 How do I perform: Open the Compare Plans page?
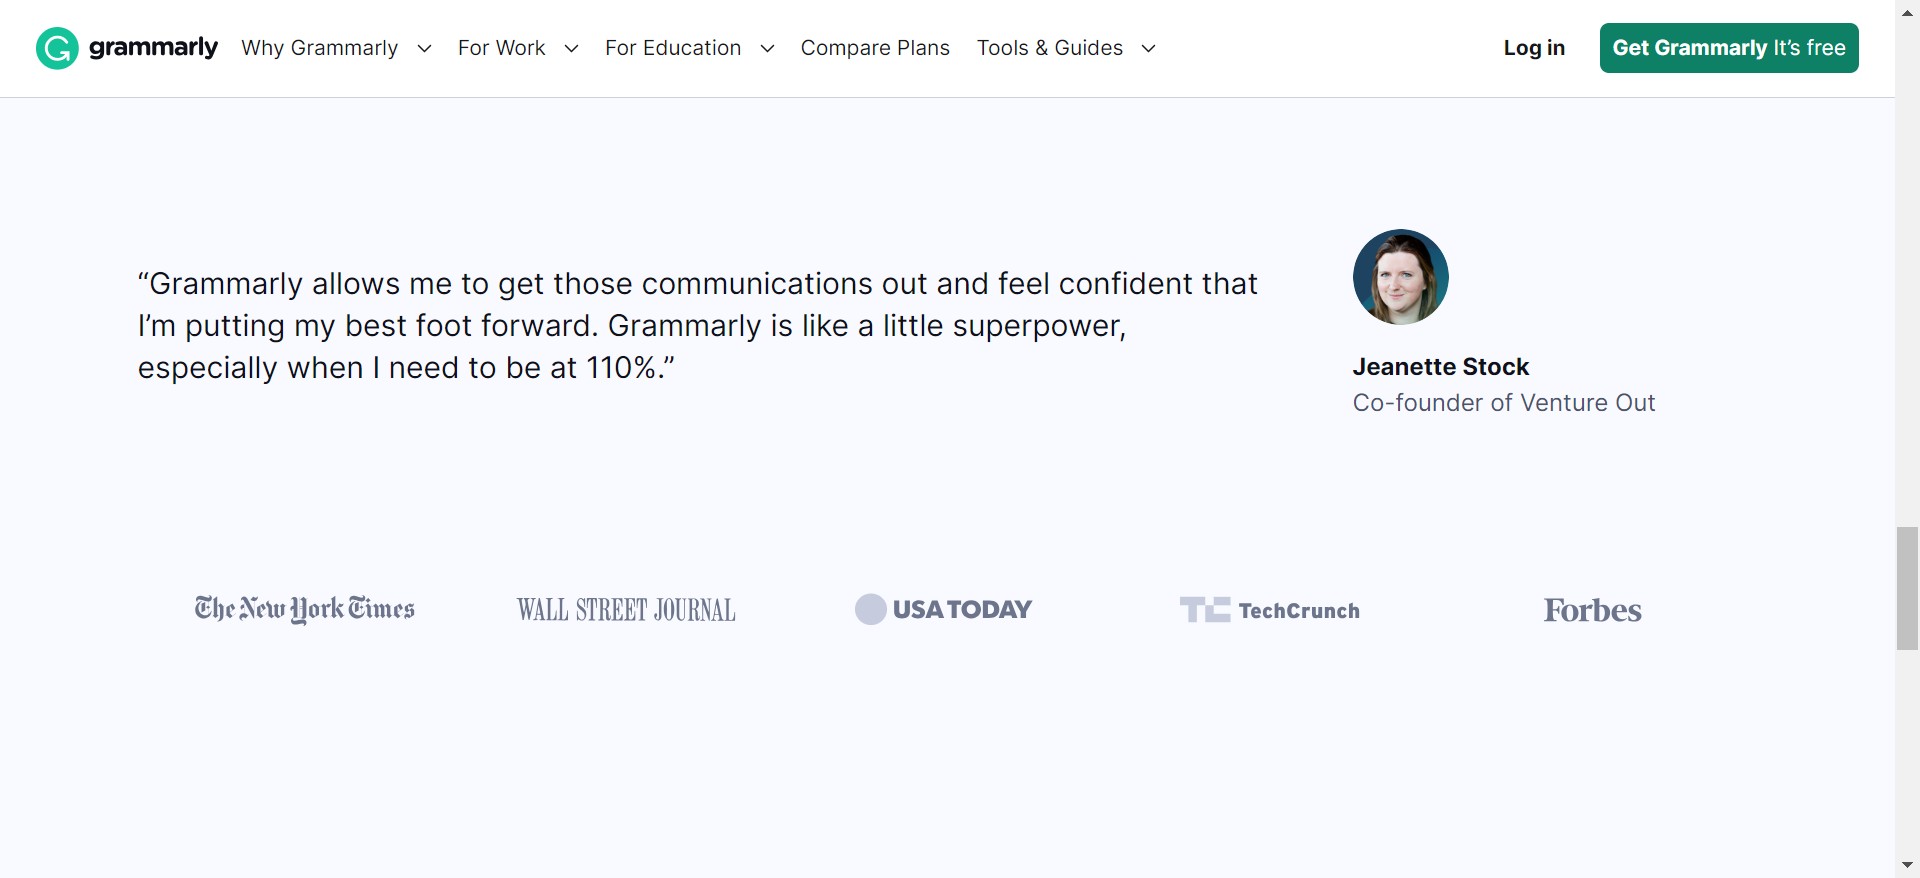(875, 48)
